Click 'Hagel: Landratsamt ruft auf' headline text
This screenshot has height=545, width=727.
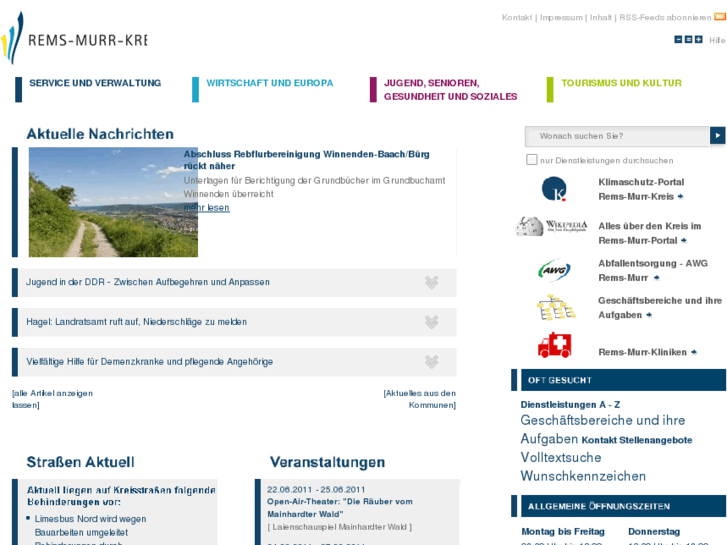(136, 322)
